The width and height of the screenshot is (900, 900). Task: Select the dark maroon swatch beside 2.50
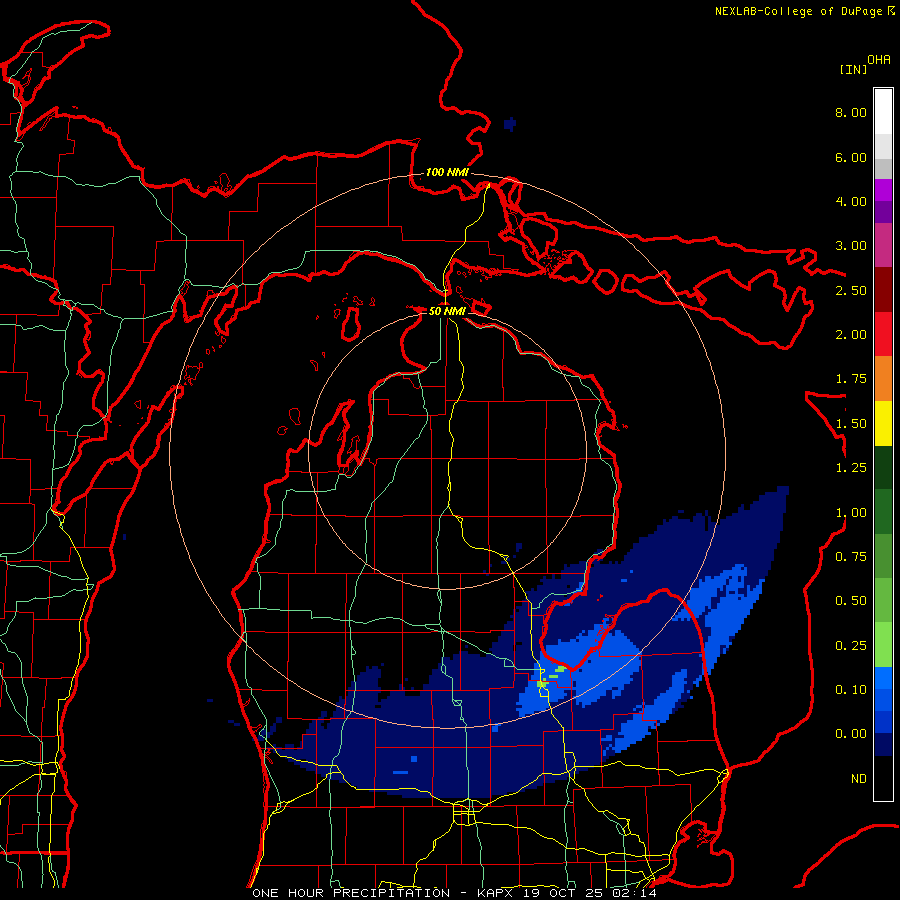click(x=883, y=290)
